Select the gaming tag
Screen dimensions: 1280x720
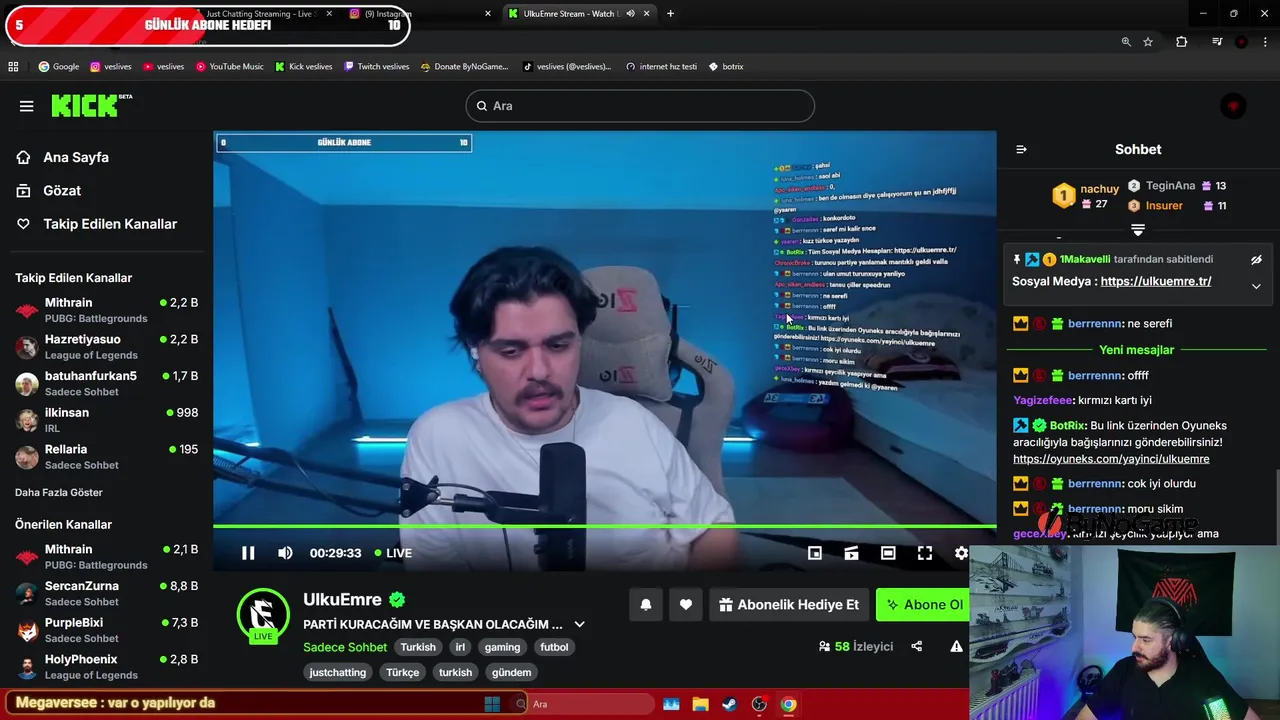coord(502,647)
